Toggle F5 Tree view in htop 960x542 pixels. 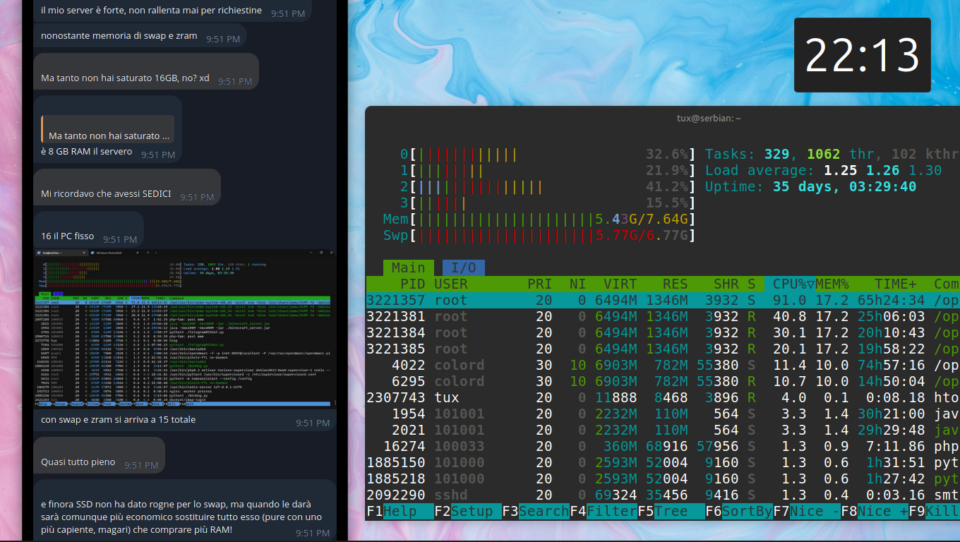point(673,511)
